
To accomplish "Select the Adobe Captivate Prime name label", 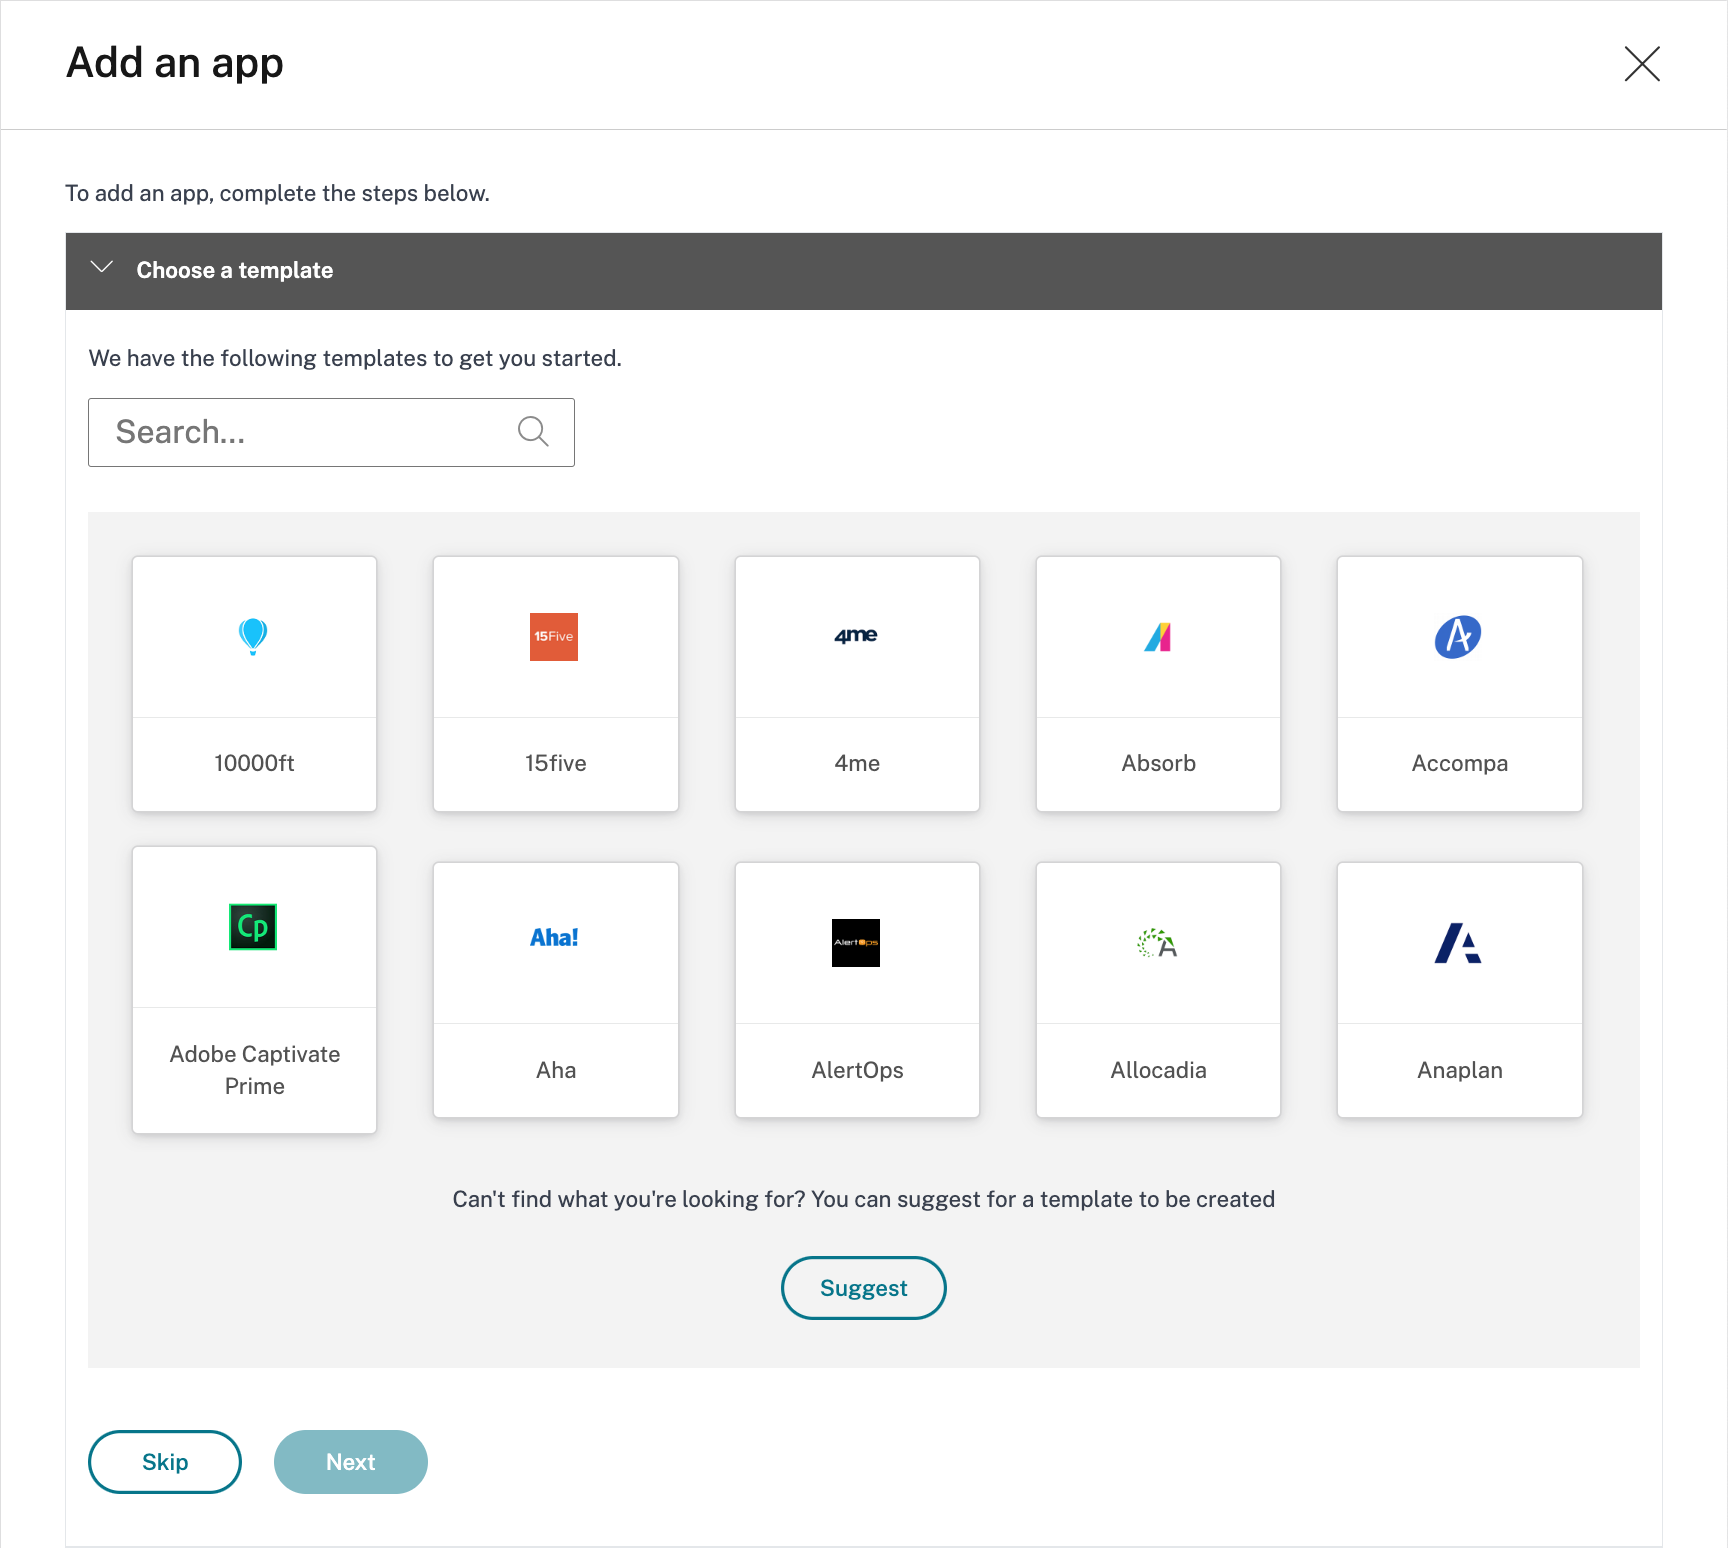I will (x=255, y=1070).
